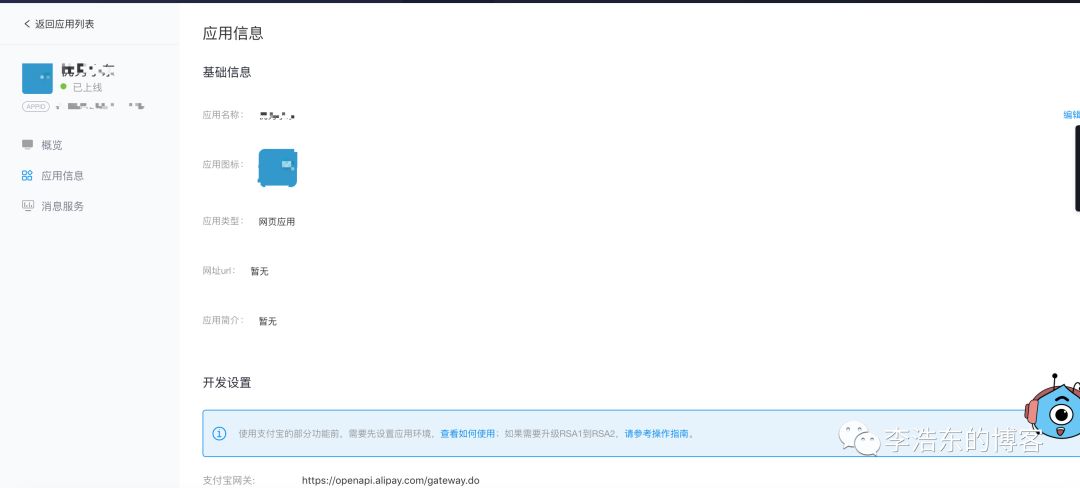Click 基础信息 section heading
The width and height of the screenshot is (1080, 488).
click(227, 72)
